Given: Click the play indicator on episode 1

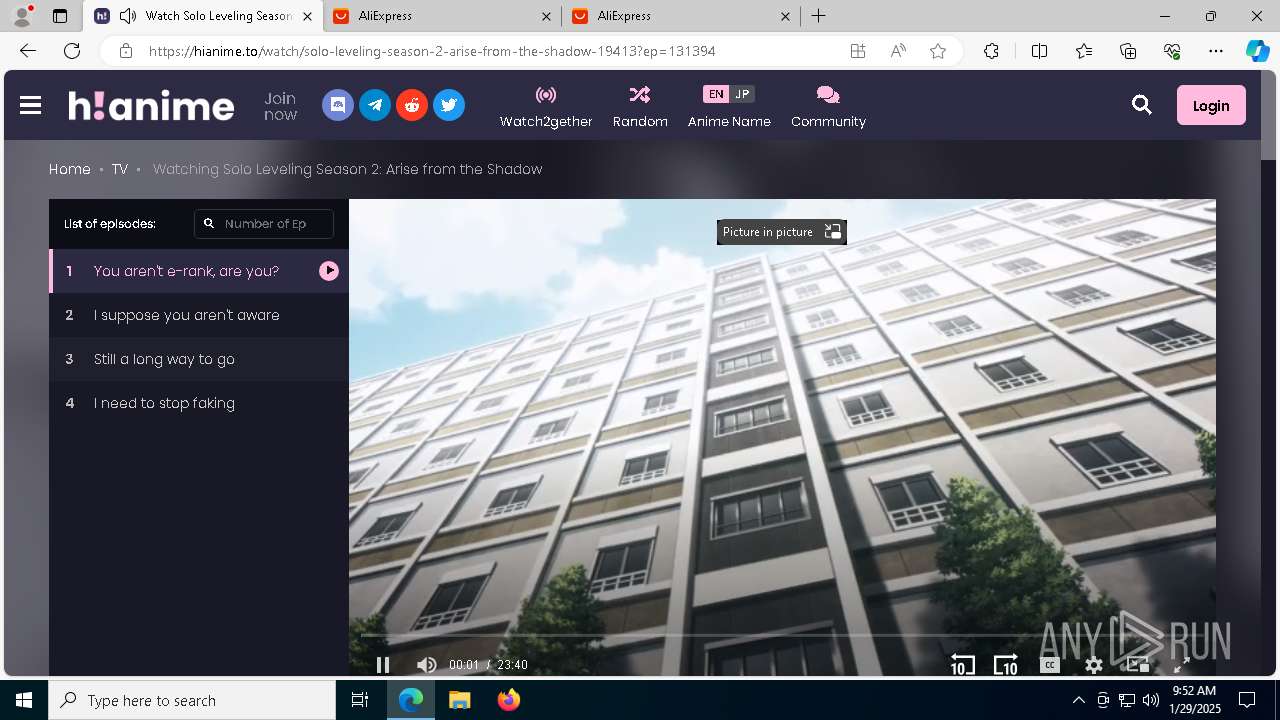Looking at the screenshot, I should tap(329, 271).
